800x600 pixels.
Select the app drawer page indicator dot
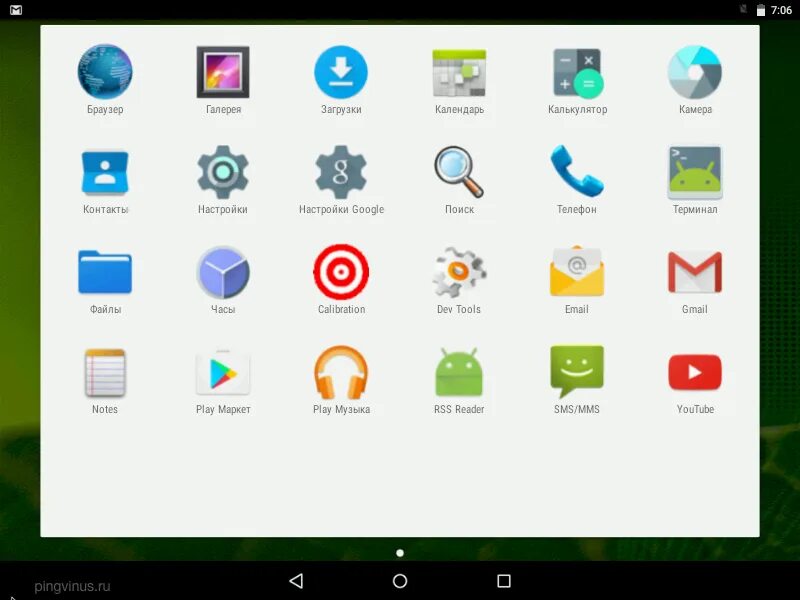[x=400, y=553]
